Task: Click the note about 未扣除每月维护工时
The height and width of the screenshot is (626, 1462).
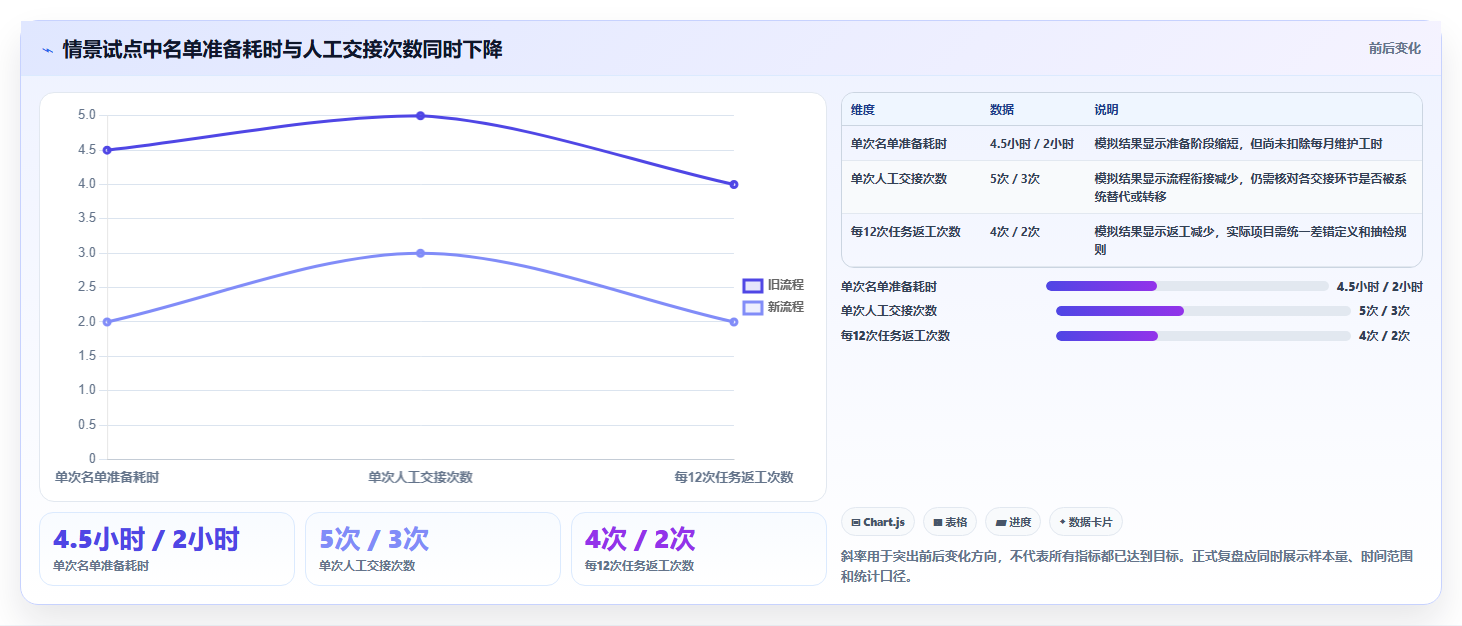Action: pyautogui.click(x=1239, y=144)
